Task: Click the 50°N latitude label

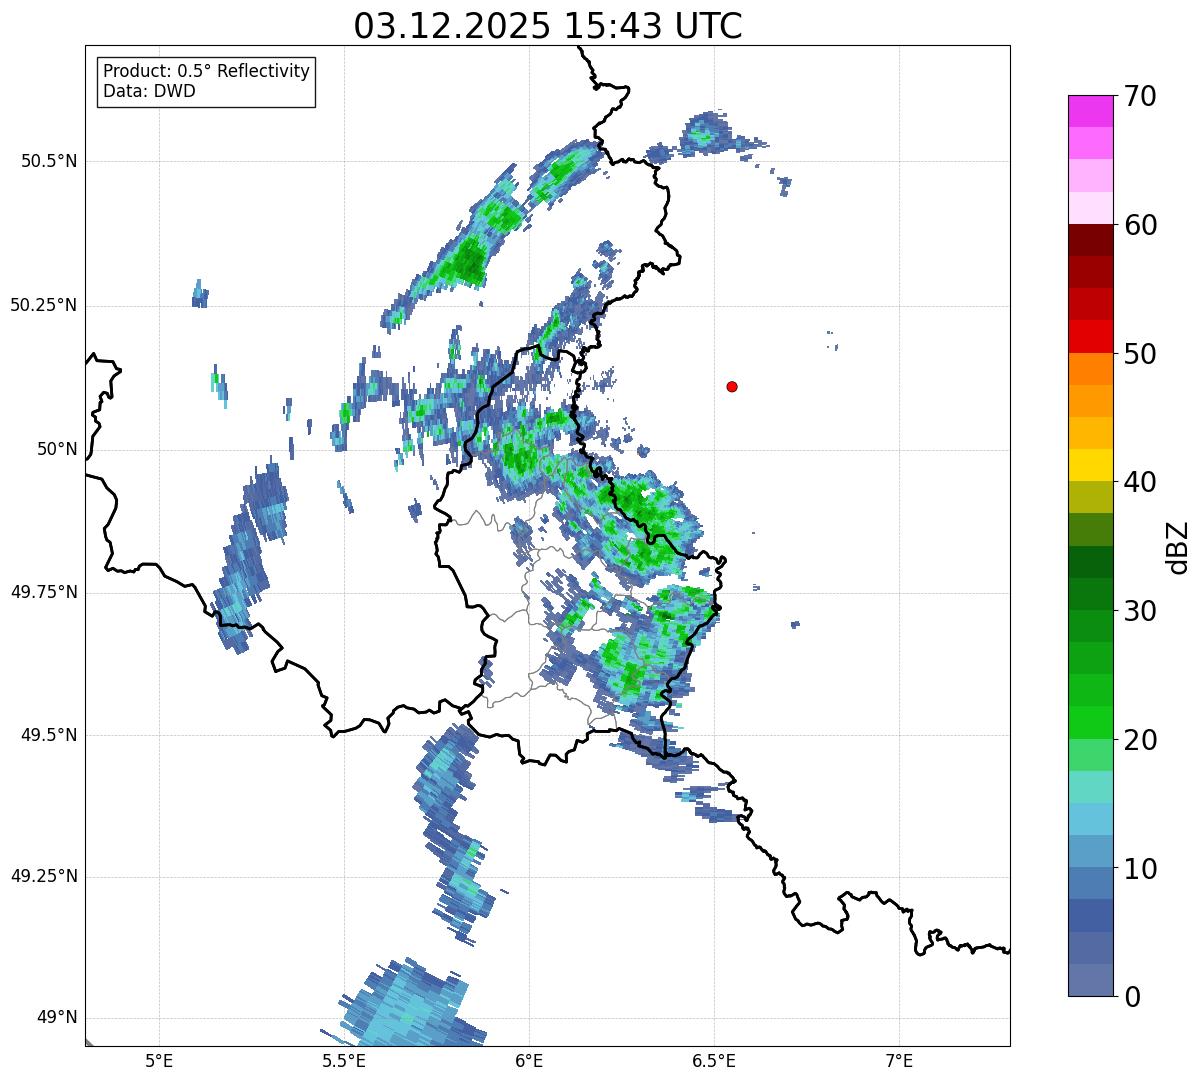Action: tap(57, 449)
